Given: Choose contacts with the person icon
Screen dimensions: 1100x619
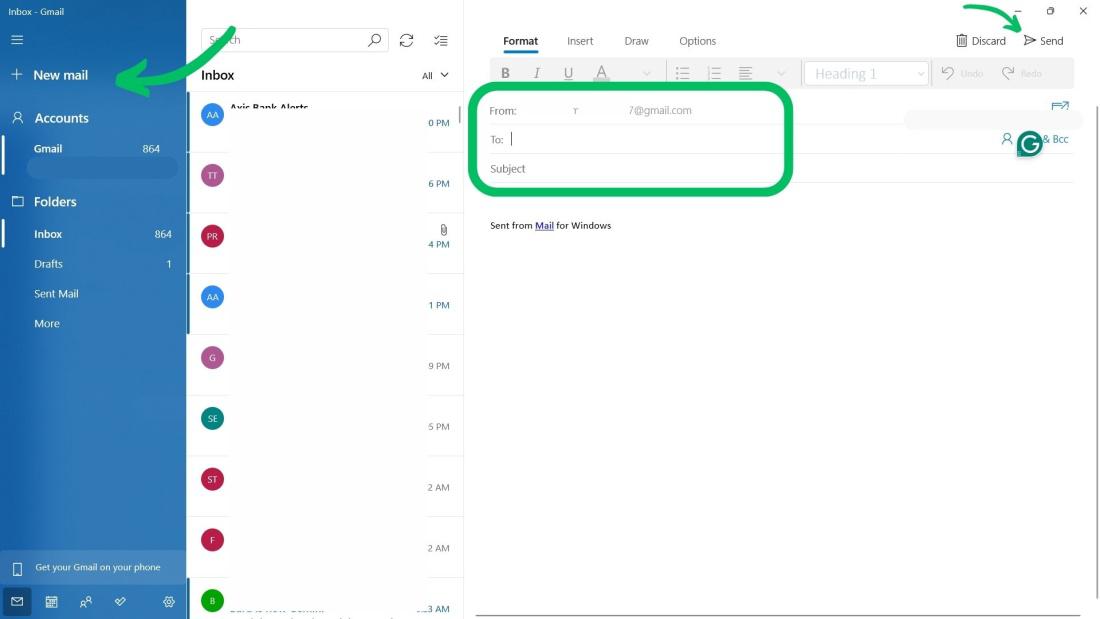Looking at the screenshot, I should (1007, 139).
